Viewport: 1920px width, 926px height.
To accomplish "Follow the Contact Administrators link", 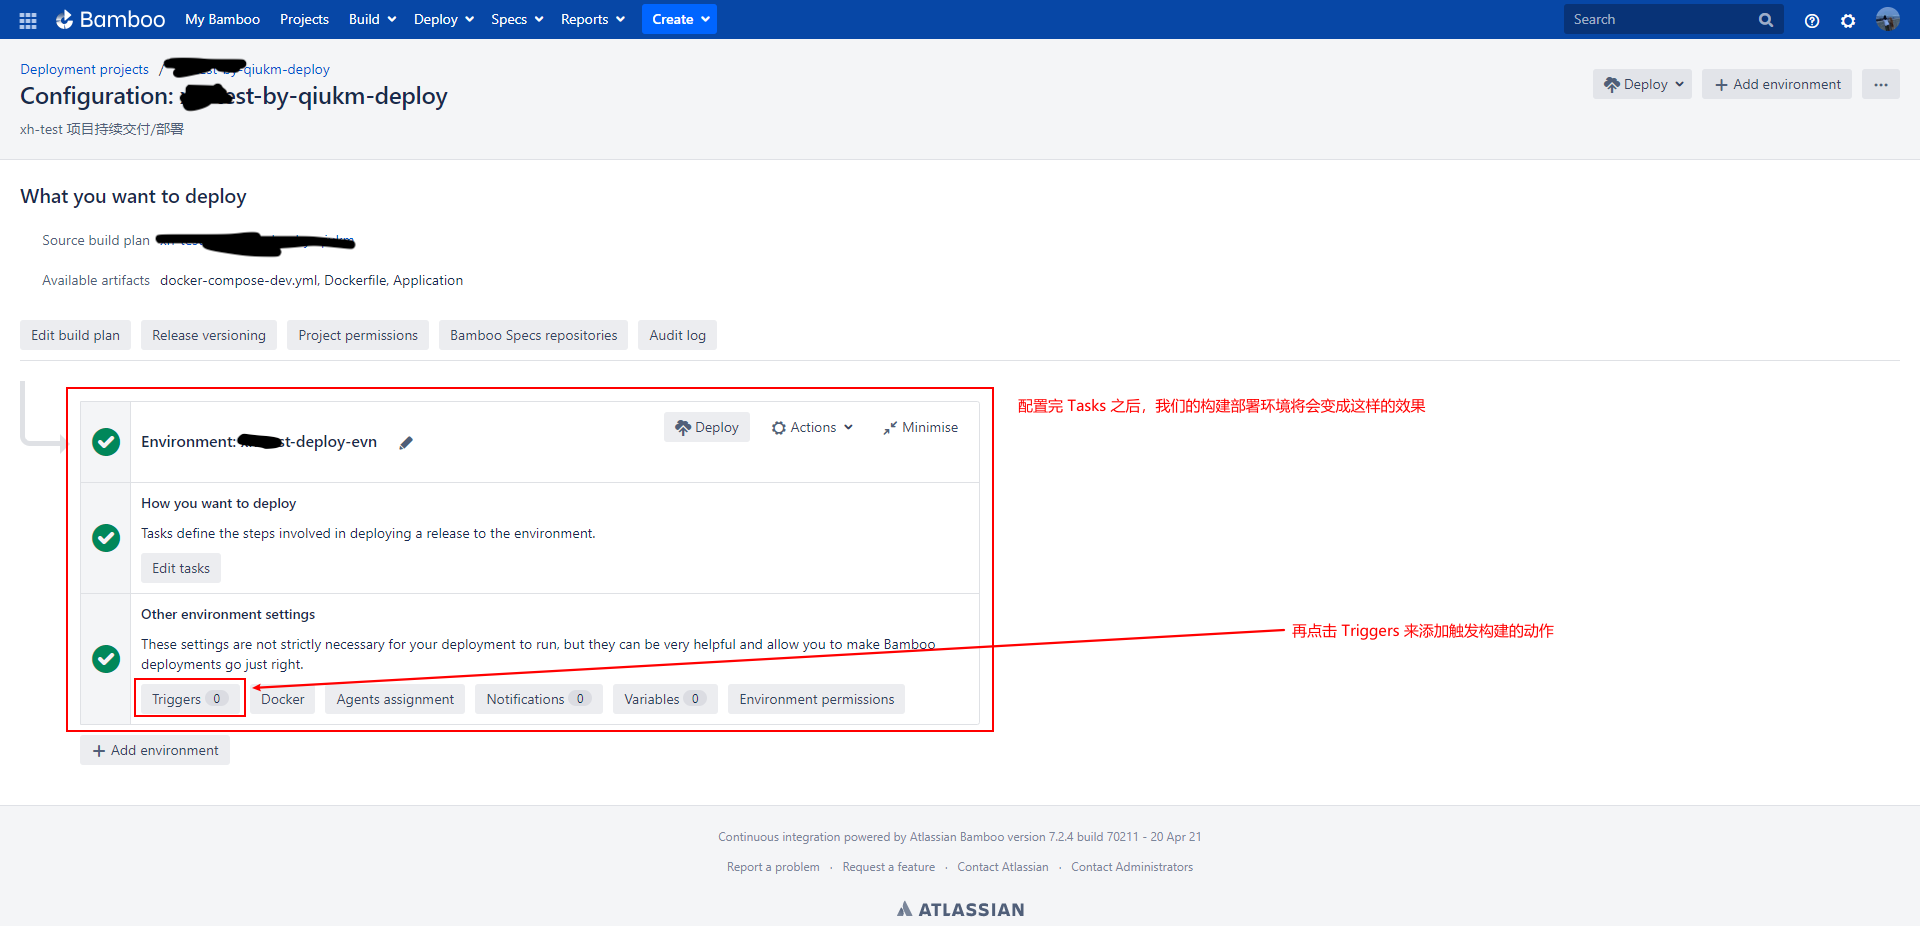I will pyautogui.click(x=1132, y=867).
